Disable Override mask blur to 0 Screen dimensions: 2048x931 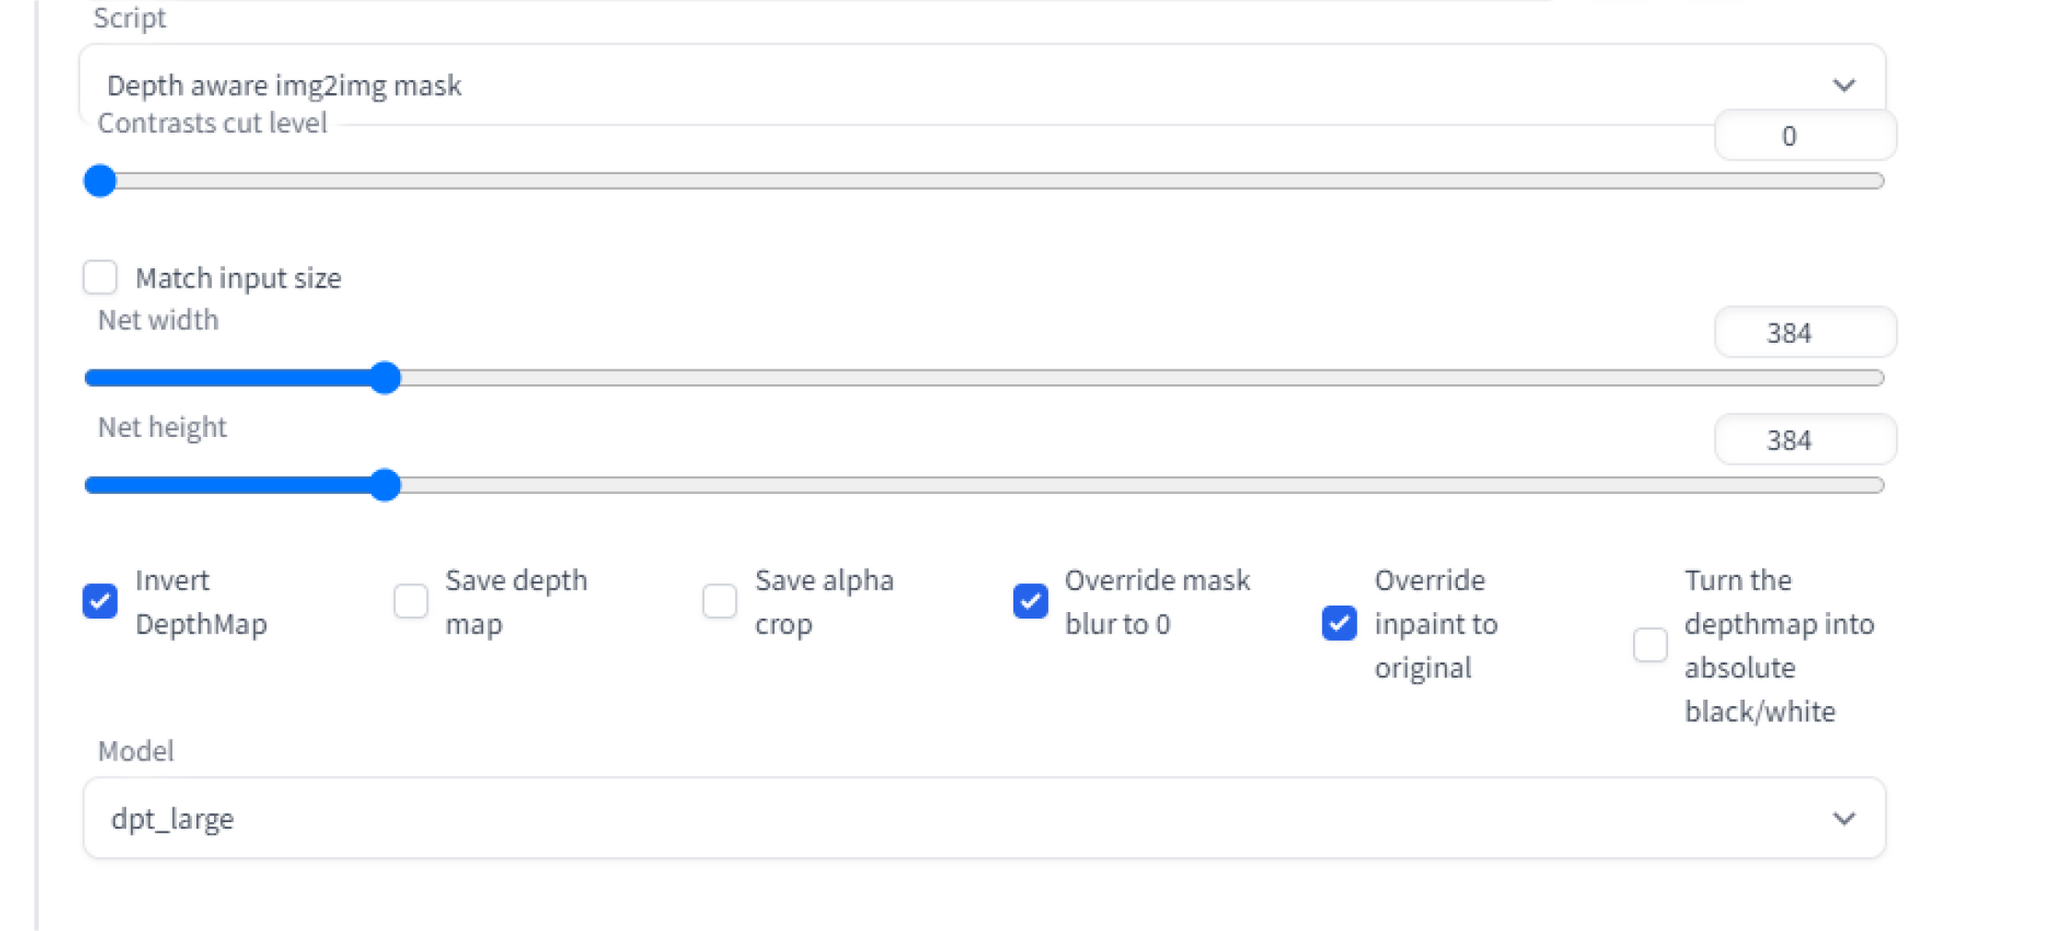point(1030,601)
